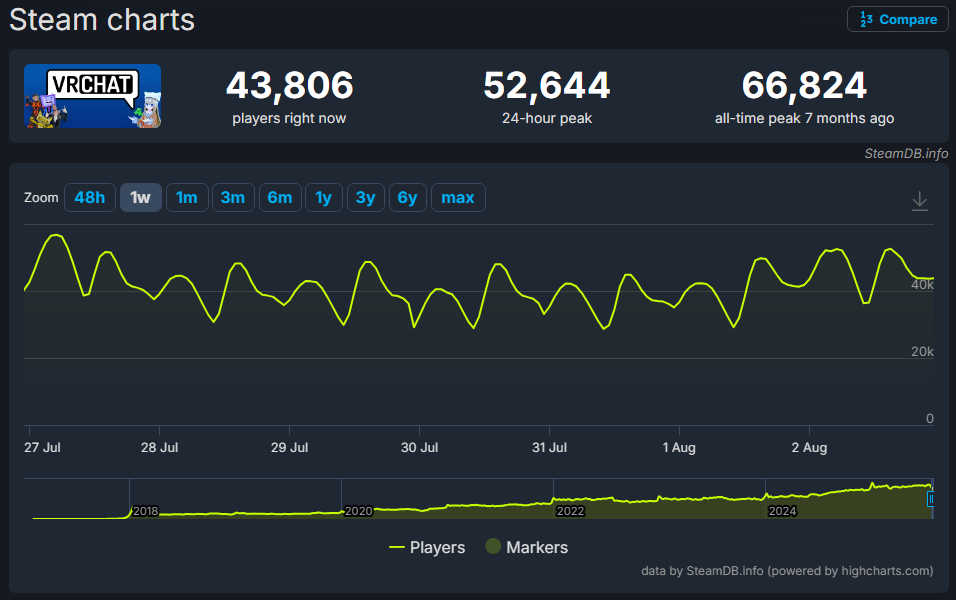Toggle the Players series in legend
This screenshot has height=600, width=956.
[x=427, y=547]
